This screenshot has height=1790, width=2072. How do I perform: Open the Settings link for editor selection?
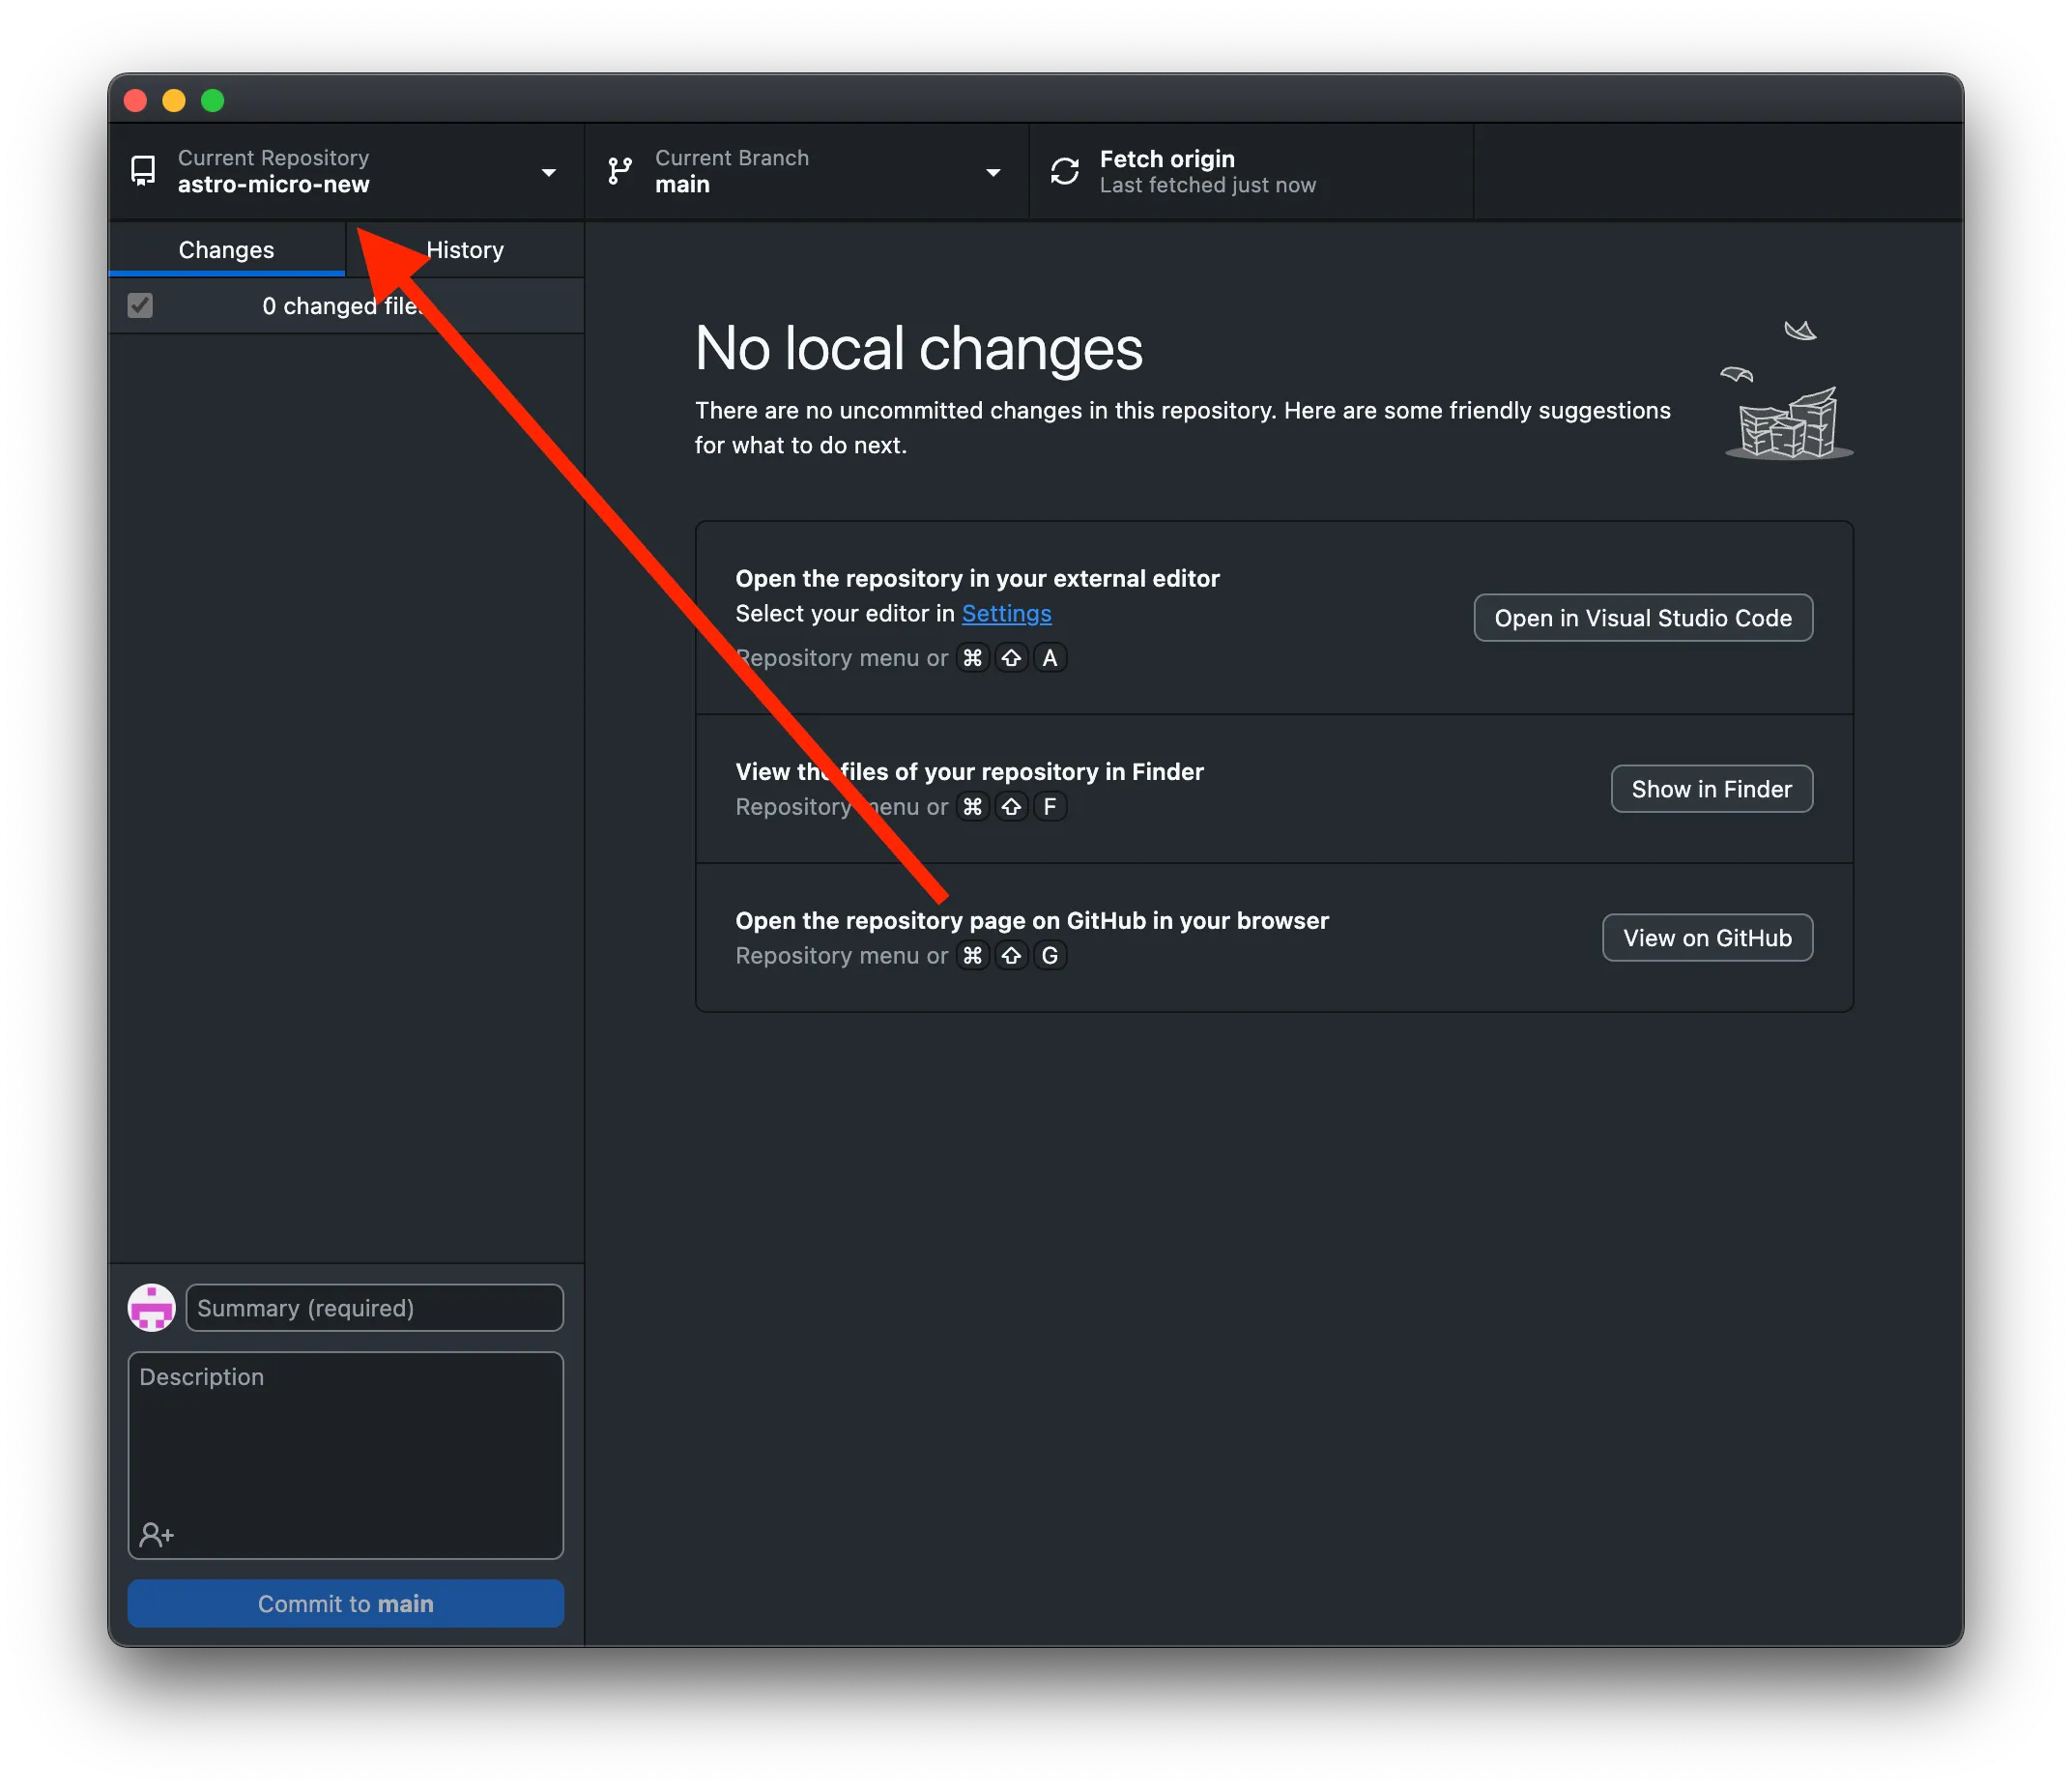pos(1006,613)
